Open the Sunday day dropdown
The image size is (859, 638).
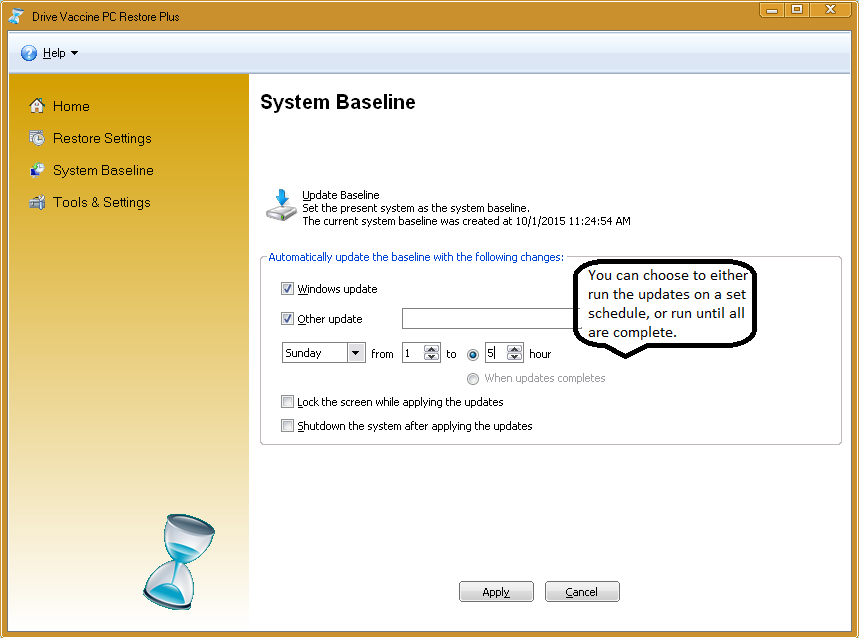click(356, 353)
